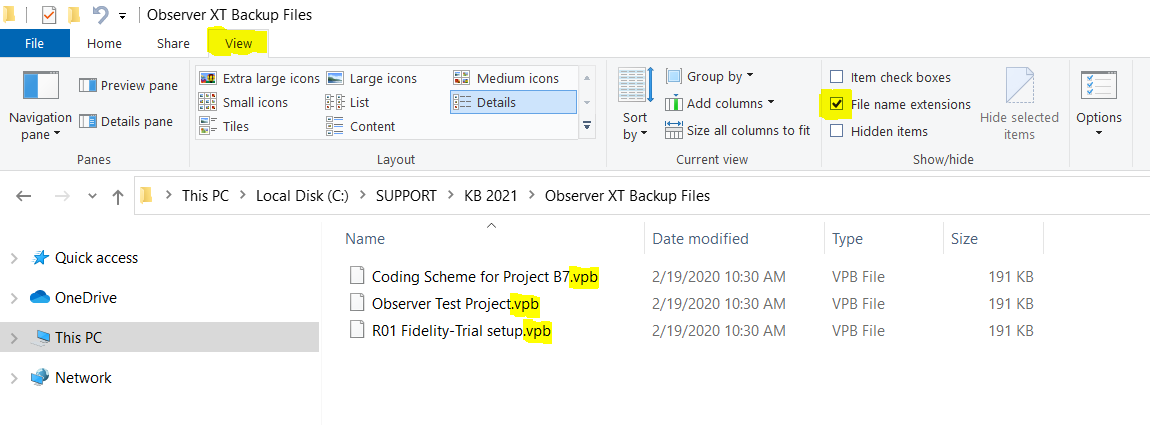The height and width of the screenshot is (425, 1150).
Task: Select the View ribbon tab
Action: click(238, 43)
